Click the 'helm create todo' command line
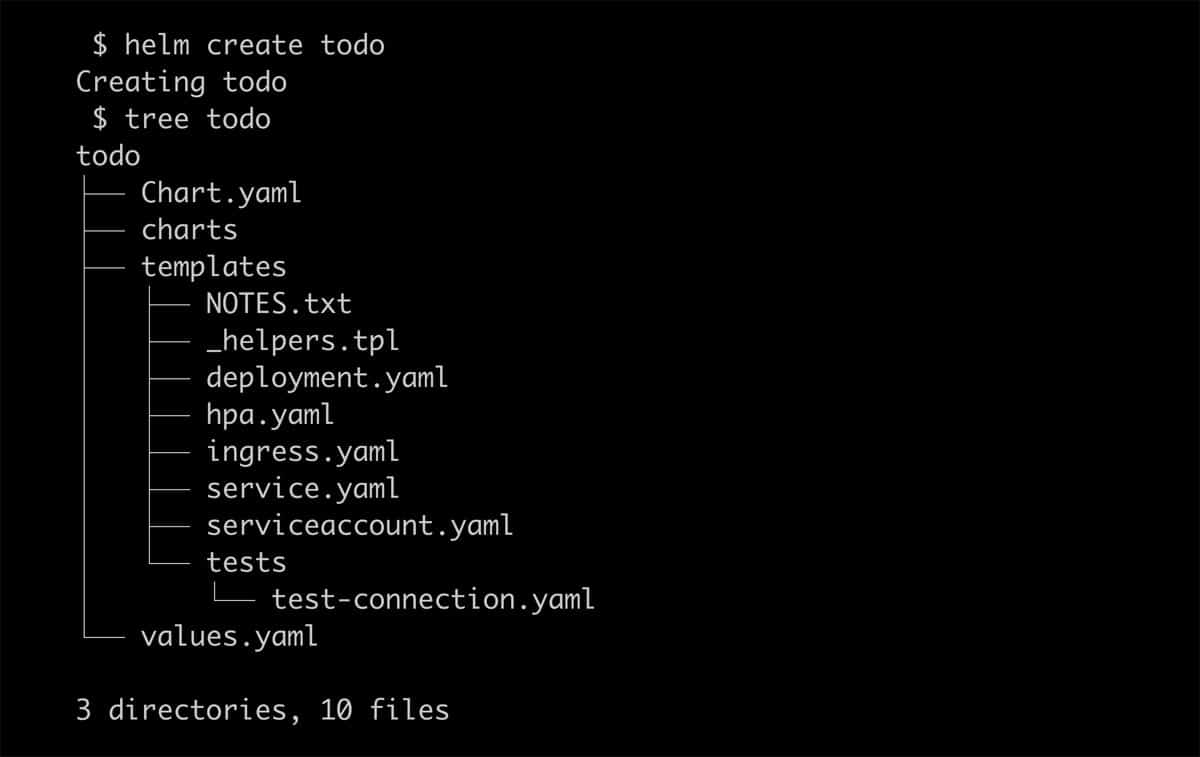 click(239, 45)
